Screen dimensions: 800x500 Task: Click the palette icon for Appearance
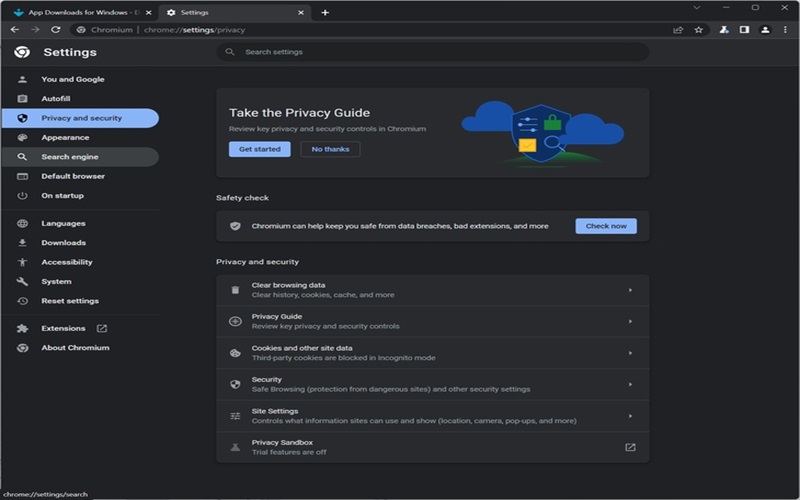(x=22, y=137)
